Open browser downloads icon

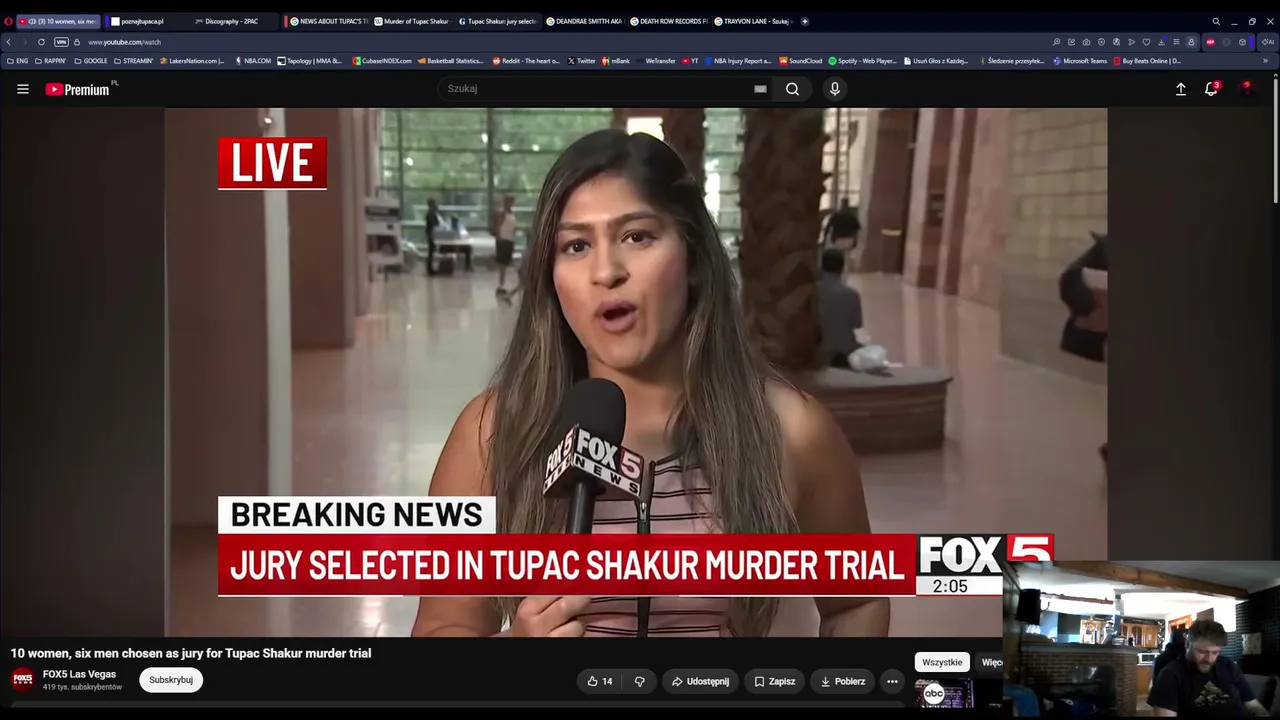coord(1161,42)
